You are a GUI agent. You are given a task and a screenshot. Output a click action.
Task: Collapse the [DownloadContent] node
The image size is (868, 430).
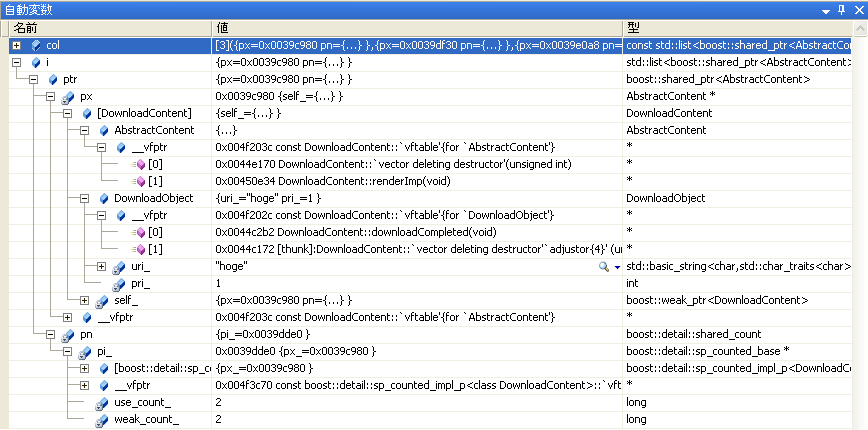point(68,113)
